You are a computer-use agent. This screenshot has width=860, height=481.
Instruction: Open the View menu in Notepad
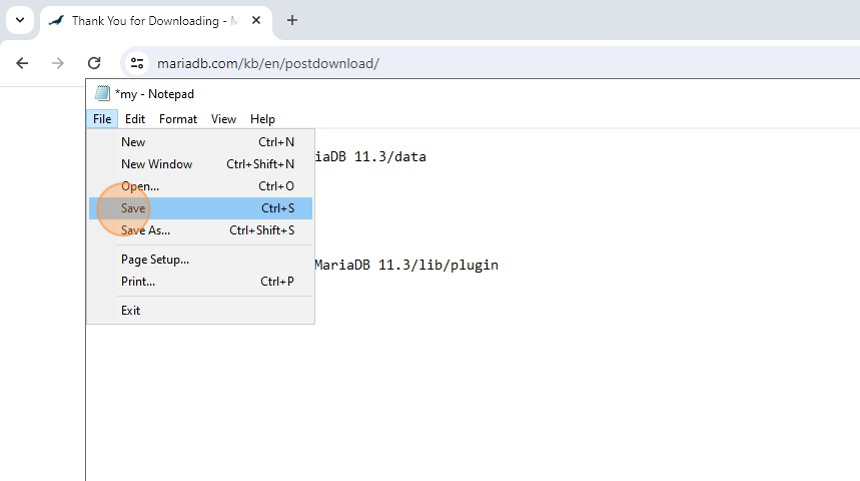click(223, 119)
